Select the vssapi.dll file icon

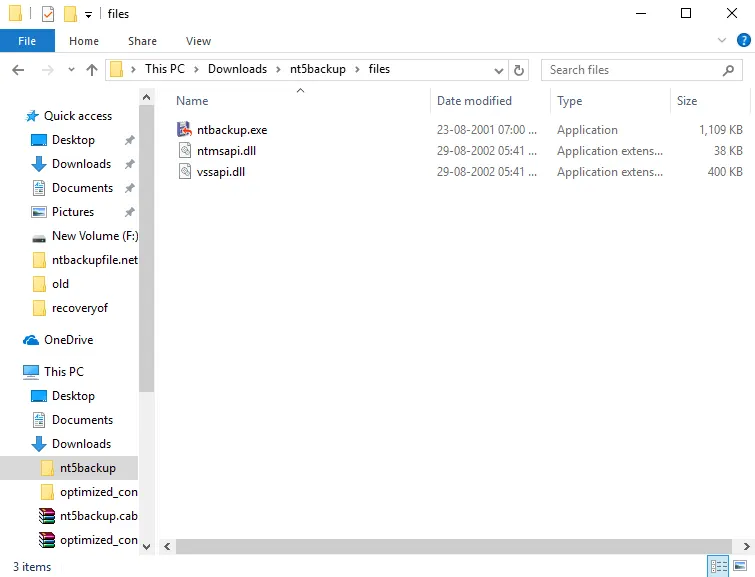click(185, 172)
